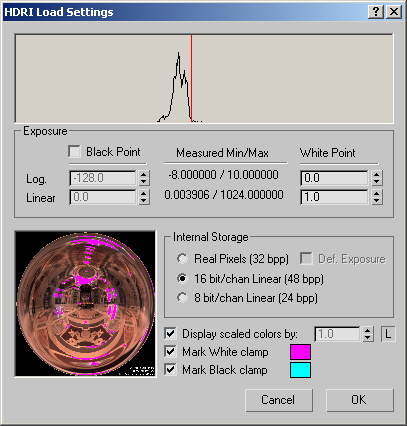This screenshot has width=407, height=426.
Task: Click the White Point Linear value field
Action: 334,197
